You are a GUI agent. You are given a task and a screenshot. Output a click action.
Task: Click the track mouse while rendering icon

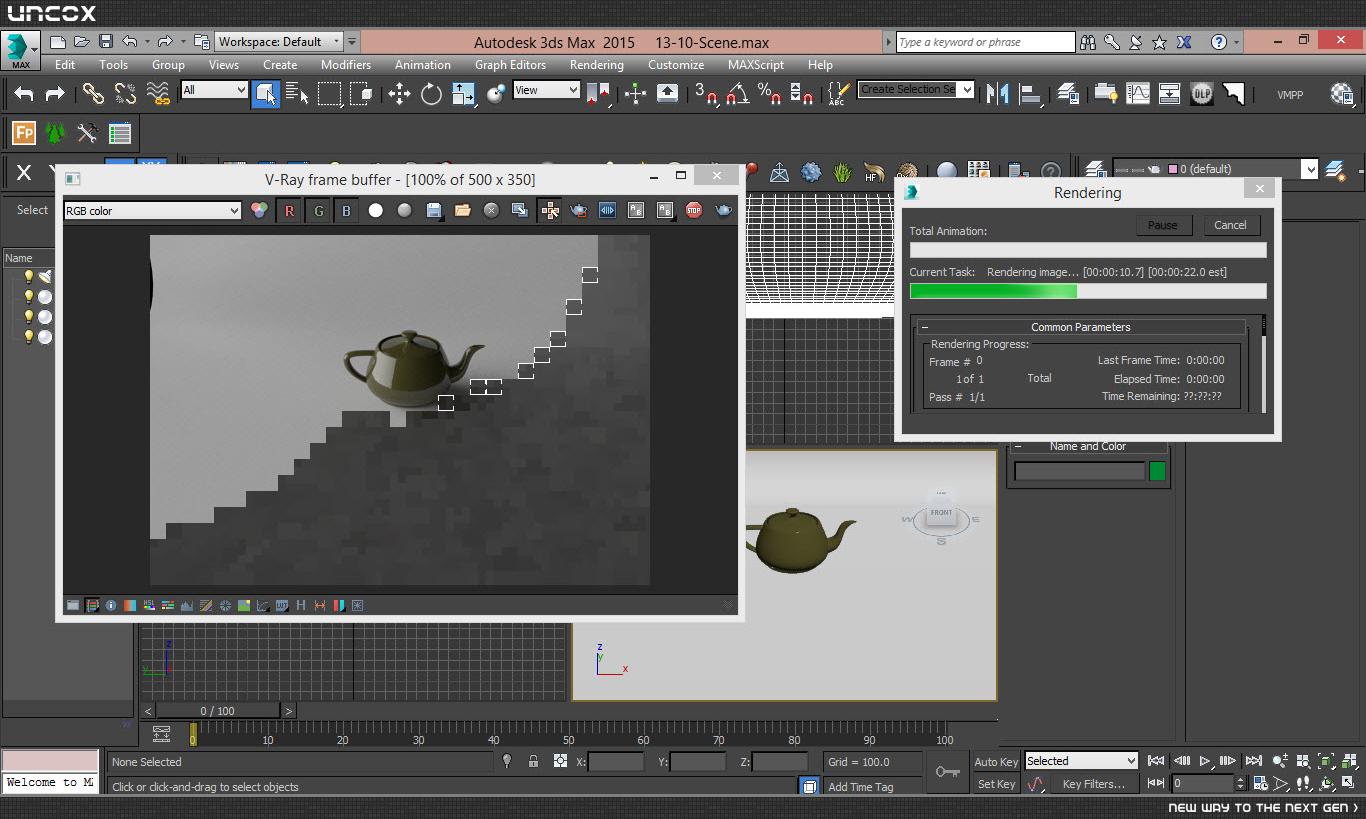[549, 210]
